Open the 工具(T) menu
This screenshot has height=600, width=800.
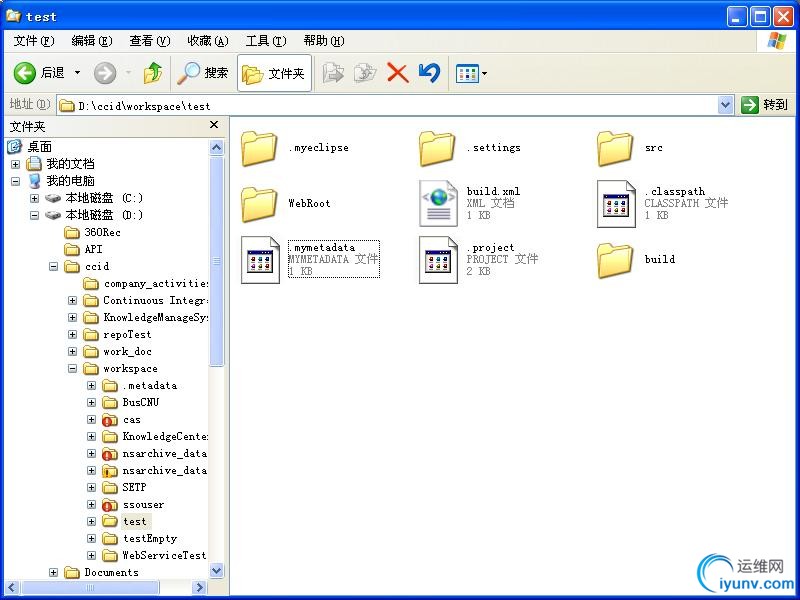click(x=266, y=41)
